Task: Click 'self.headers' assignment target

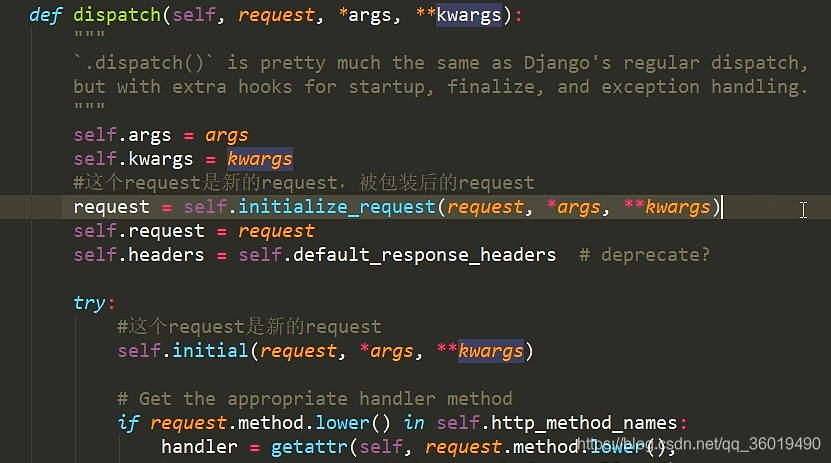Action: [x=138, y=255]
